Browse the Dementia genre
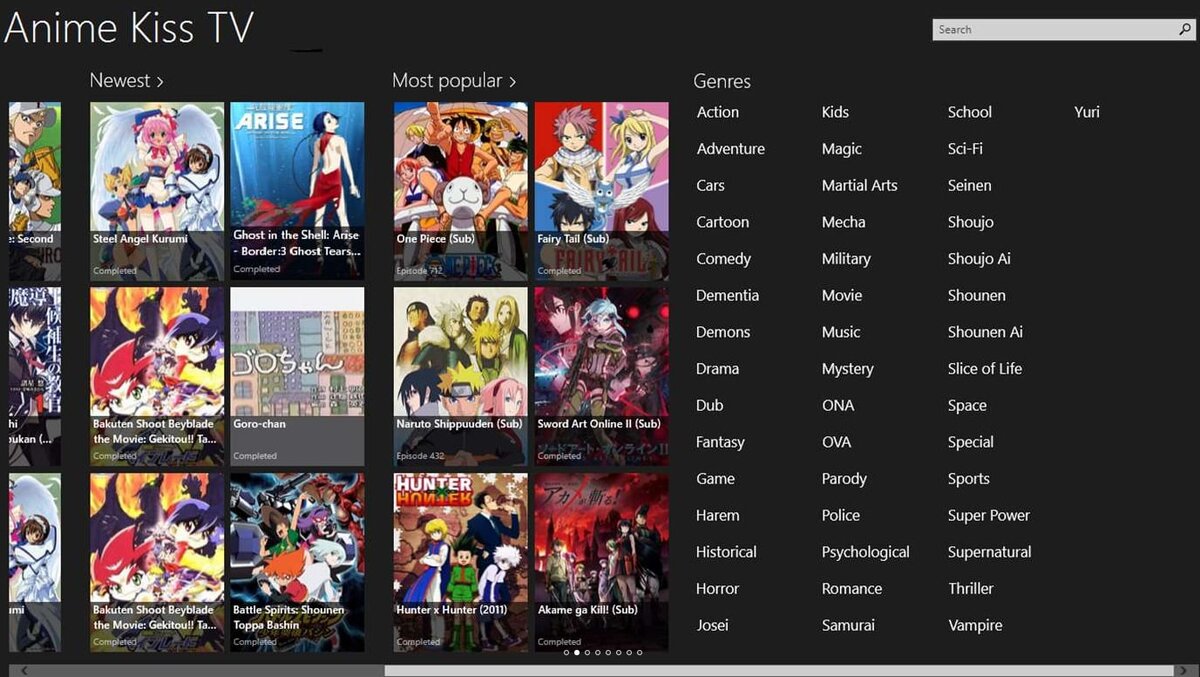The width and height of the screenshot is (1200, 677). coord(728,295)
